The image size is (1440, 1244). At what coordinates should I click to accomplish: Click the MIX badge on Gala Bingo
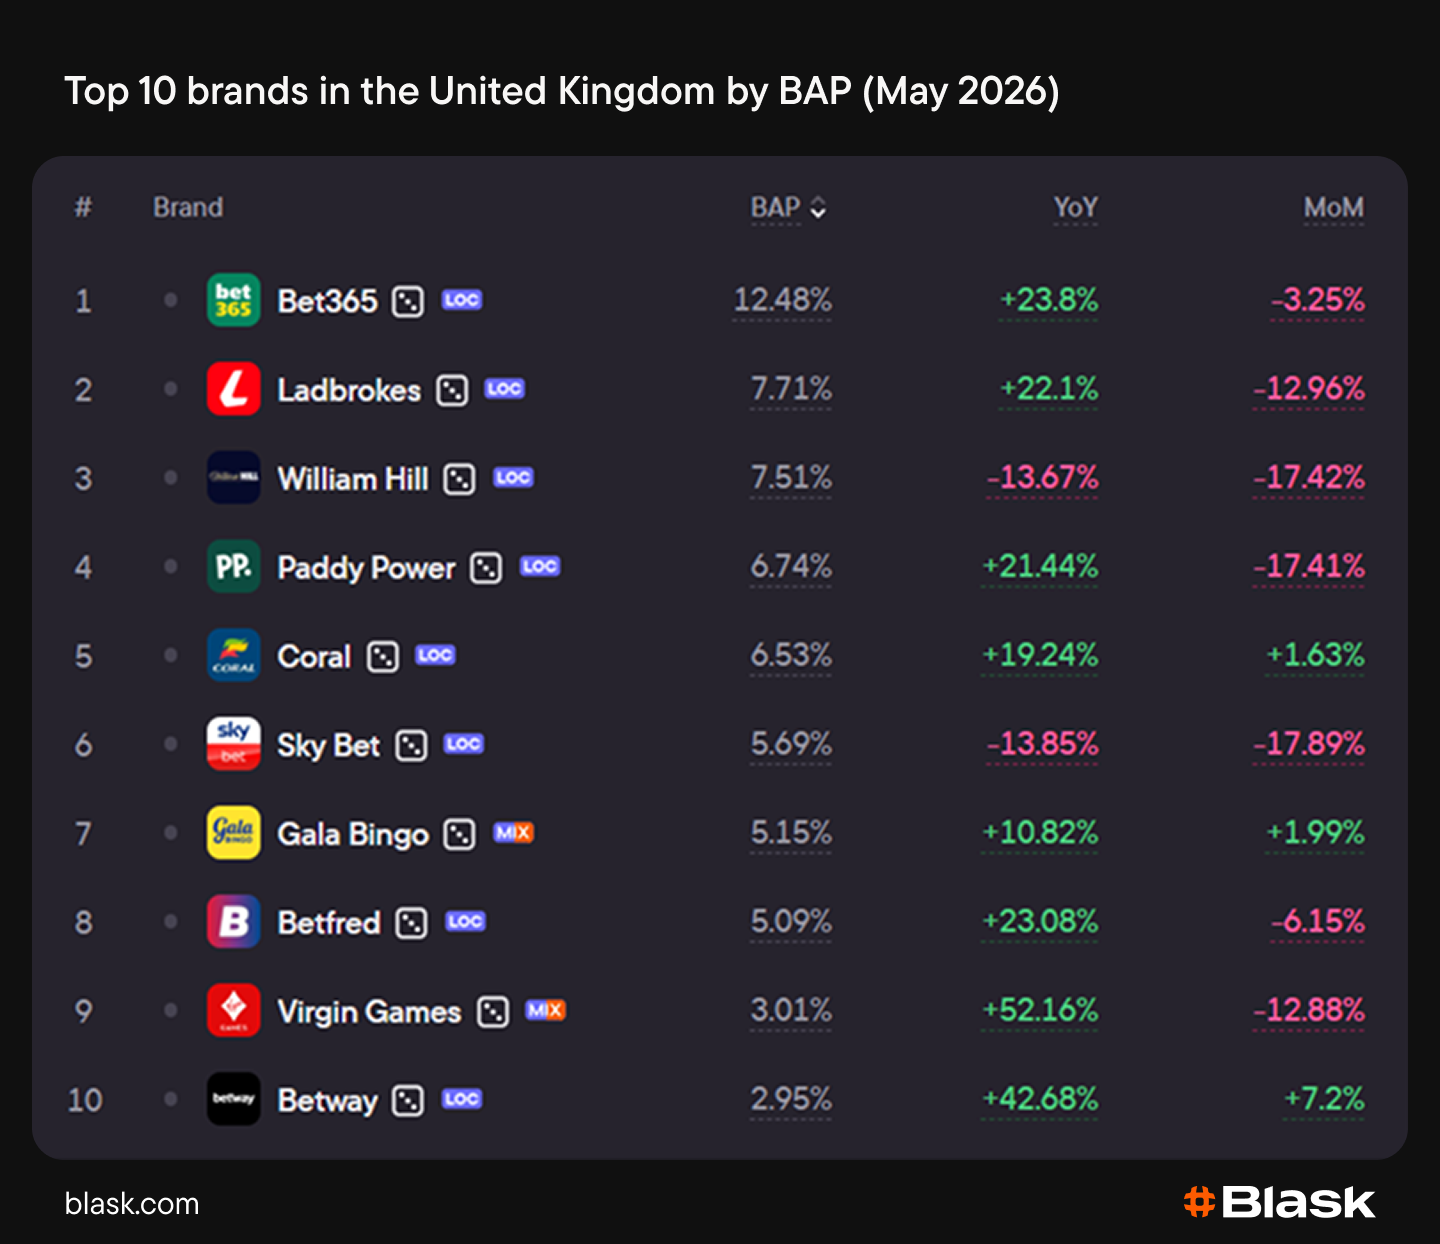coord(514,832)
